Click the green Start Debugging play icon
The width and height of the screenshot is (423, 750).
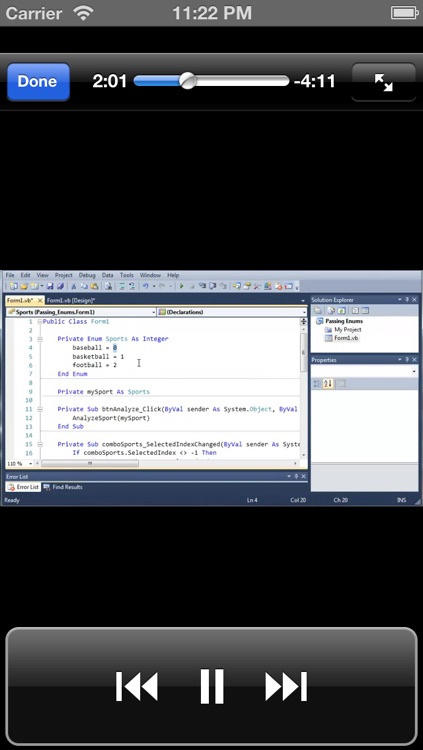click(x=182, y=286)
